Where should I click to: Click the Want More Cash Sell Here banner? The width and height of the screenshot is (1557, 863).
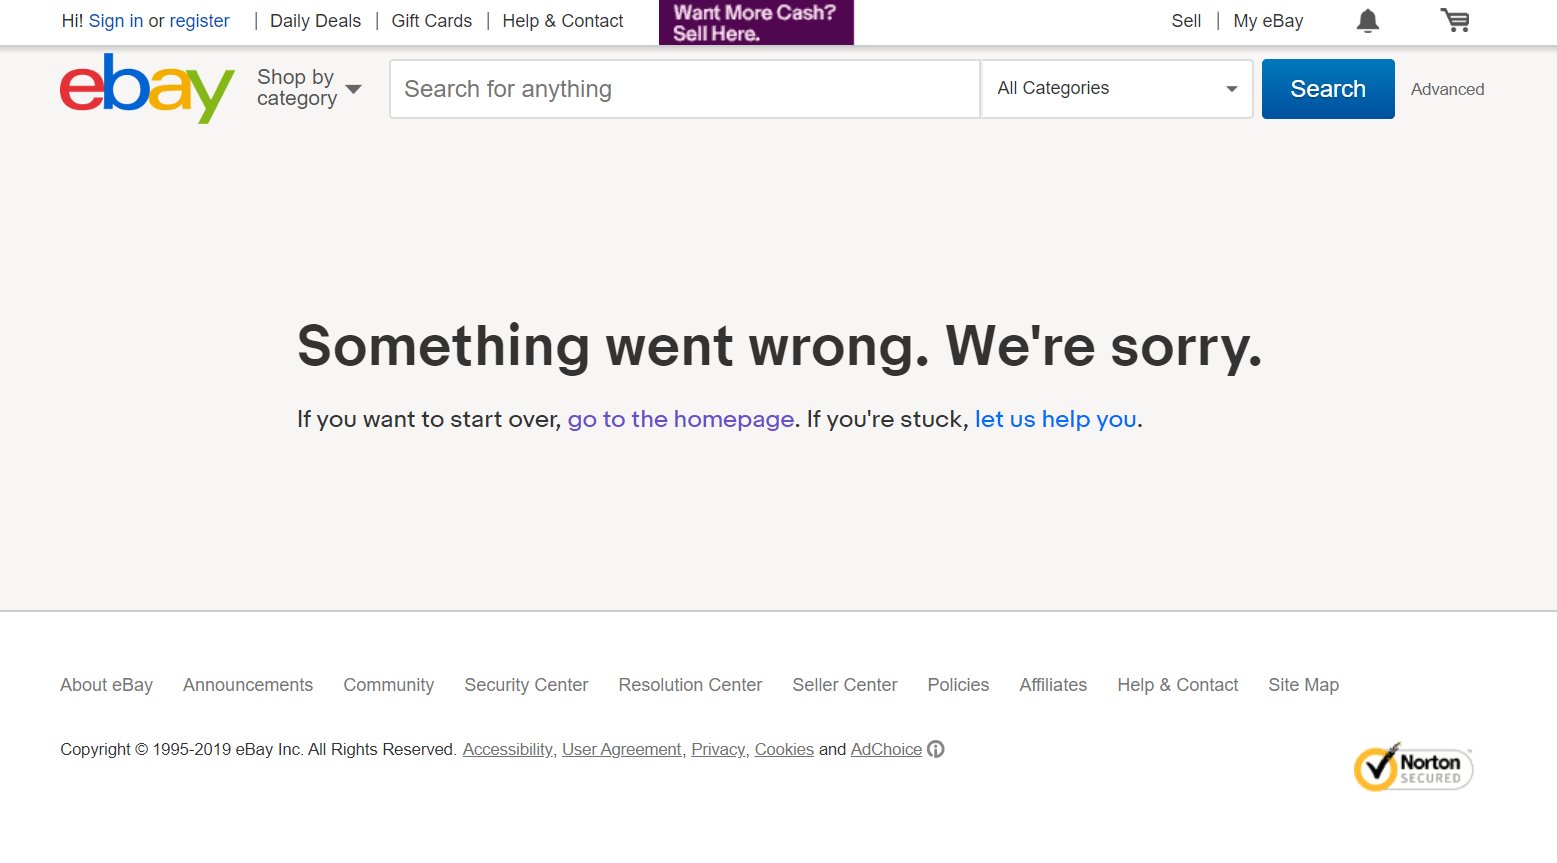tap(755, 21)
